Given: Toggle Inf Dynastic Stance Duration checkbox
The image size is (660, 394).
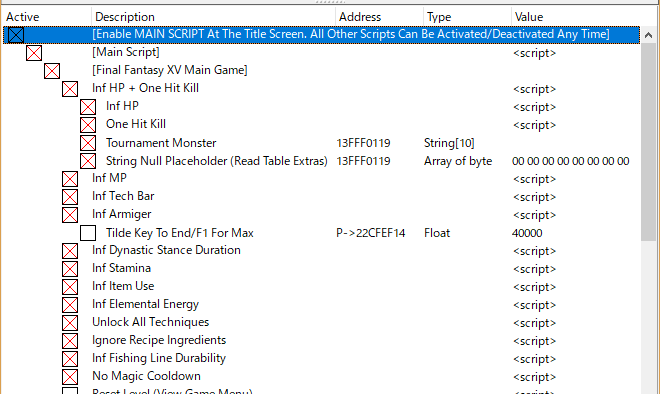Looking at the screenshot, I should point(70,251).
